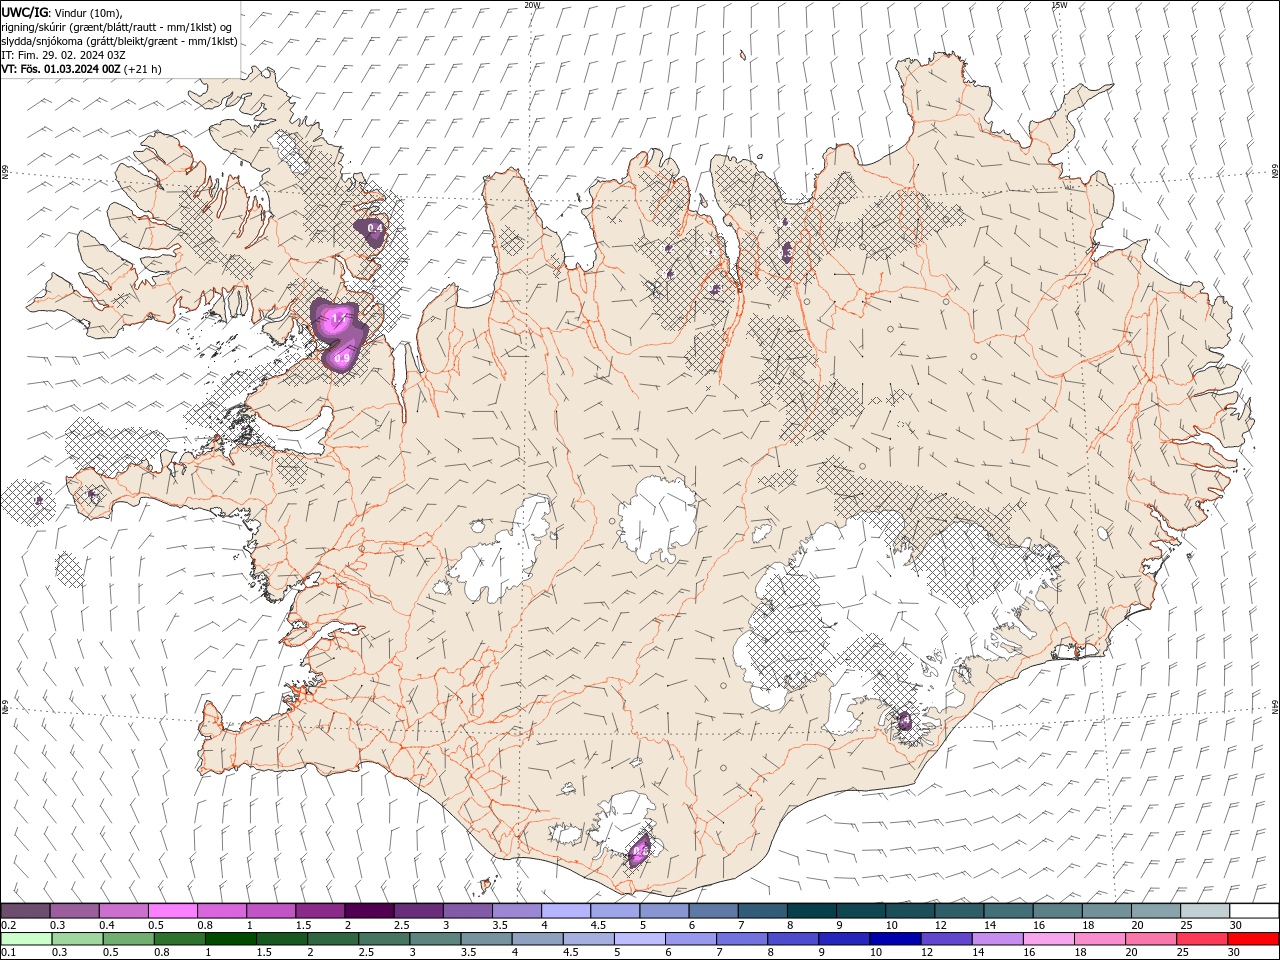
Task: Click the 0.2 swatch in upper snow legend
Action: point(26,911)
